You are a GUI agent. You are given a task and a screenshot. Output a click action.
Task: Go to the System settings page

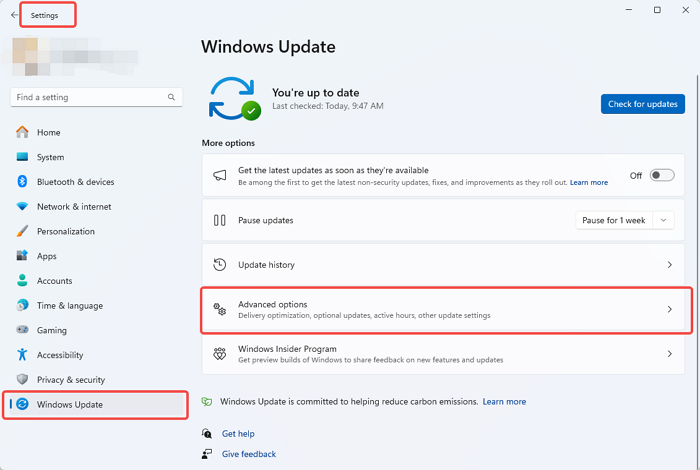50,157
